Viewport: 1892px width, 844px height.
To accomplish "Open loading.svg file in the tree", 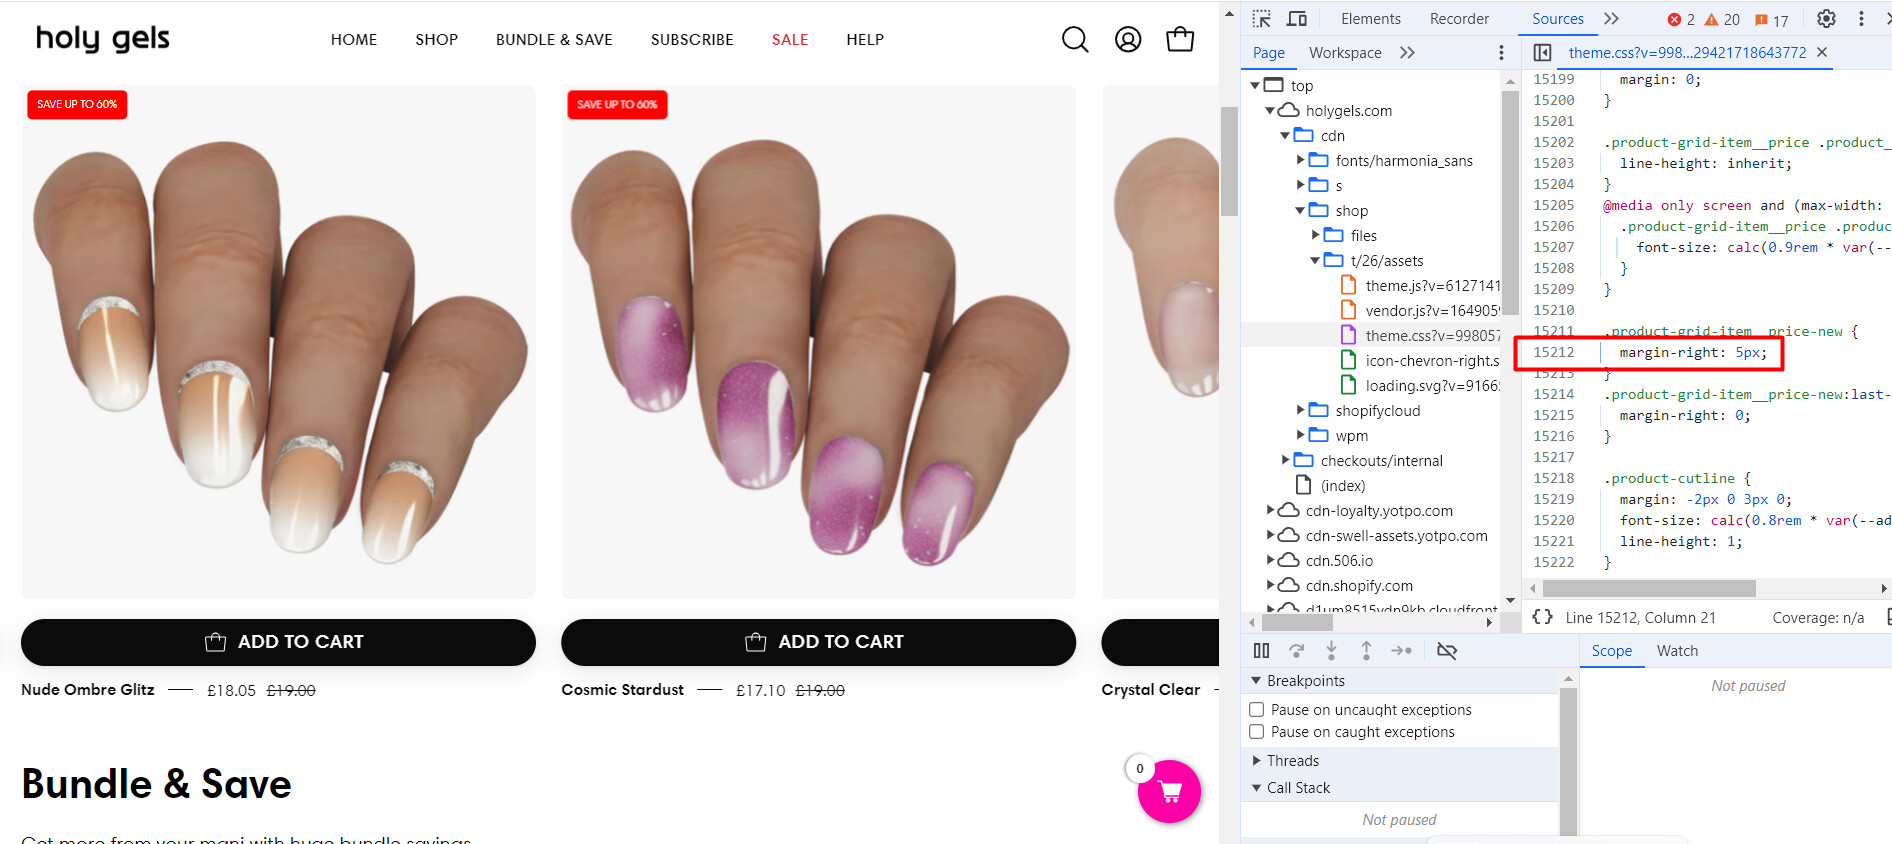I will coord(1421,386).
